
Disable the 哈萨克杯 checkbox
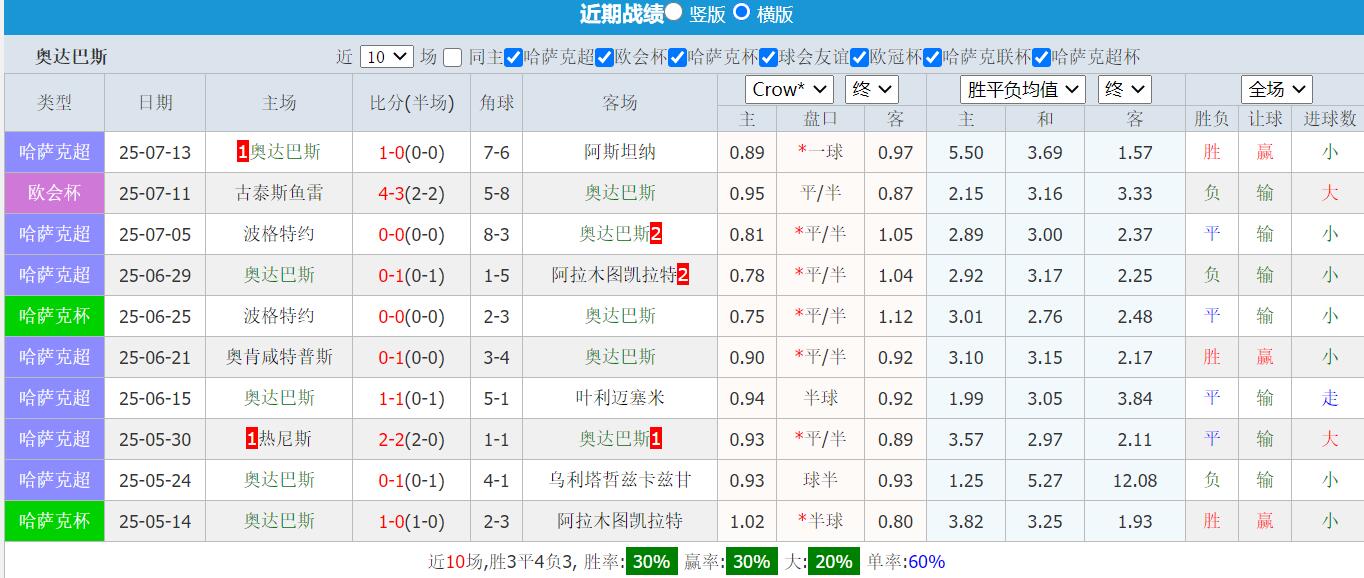click(676, 58)
